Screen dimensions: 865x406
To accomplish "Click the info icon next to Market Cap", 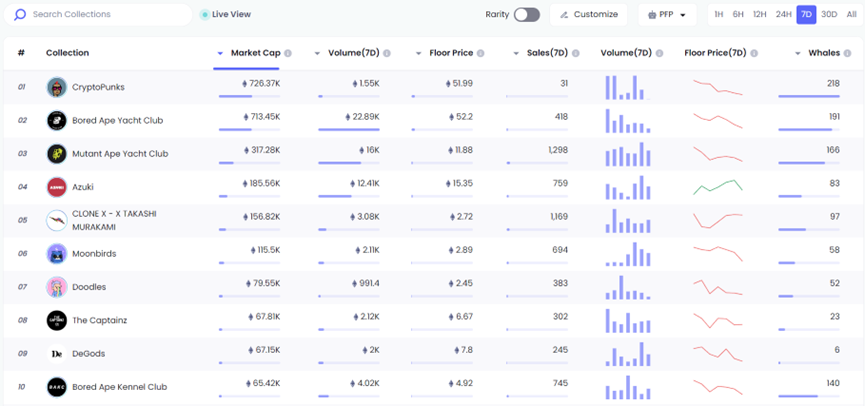I will [x=287, y=53].
